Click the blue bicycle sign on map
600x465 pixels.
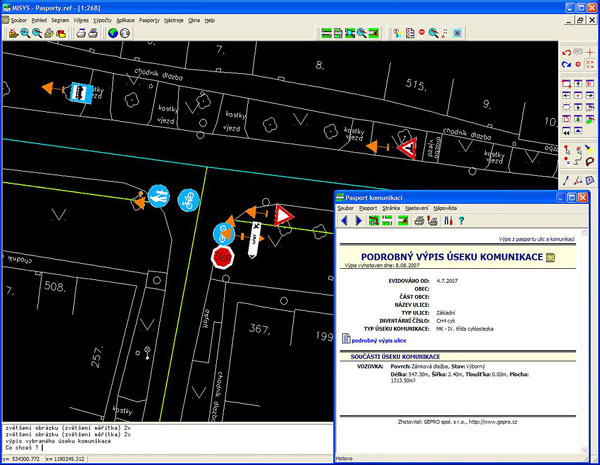[x=188, y=200]
